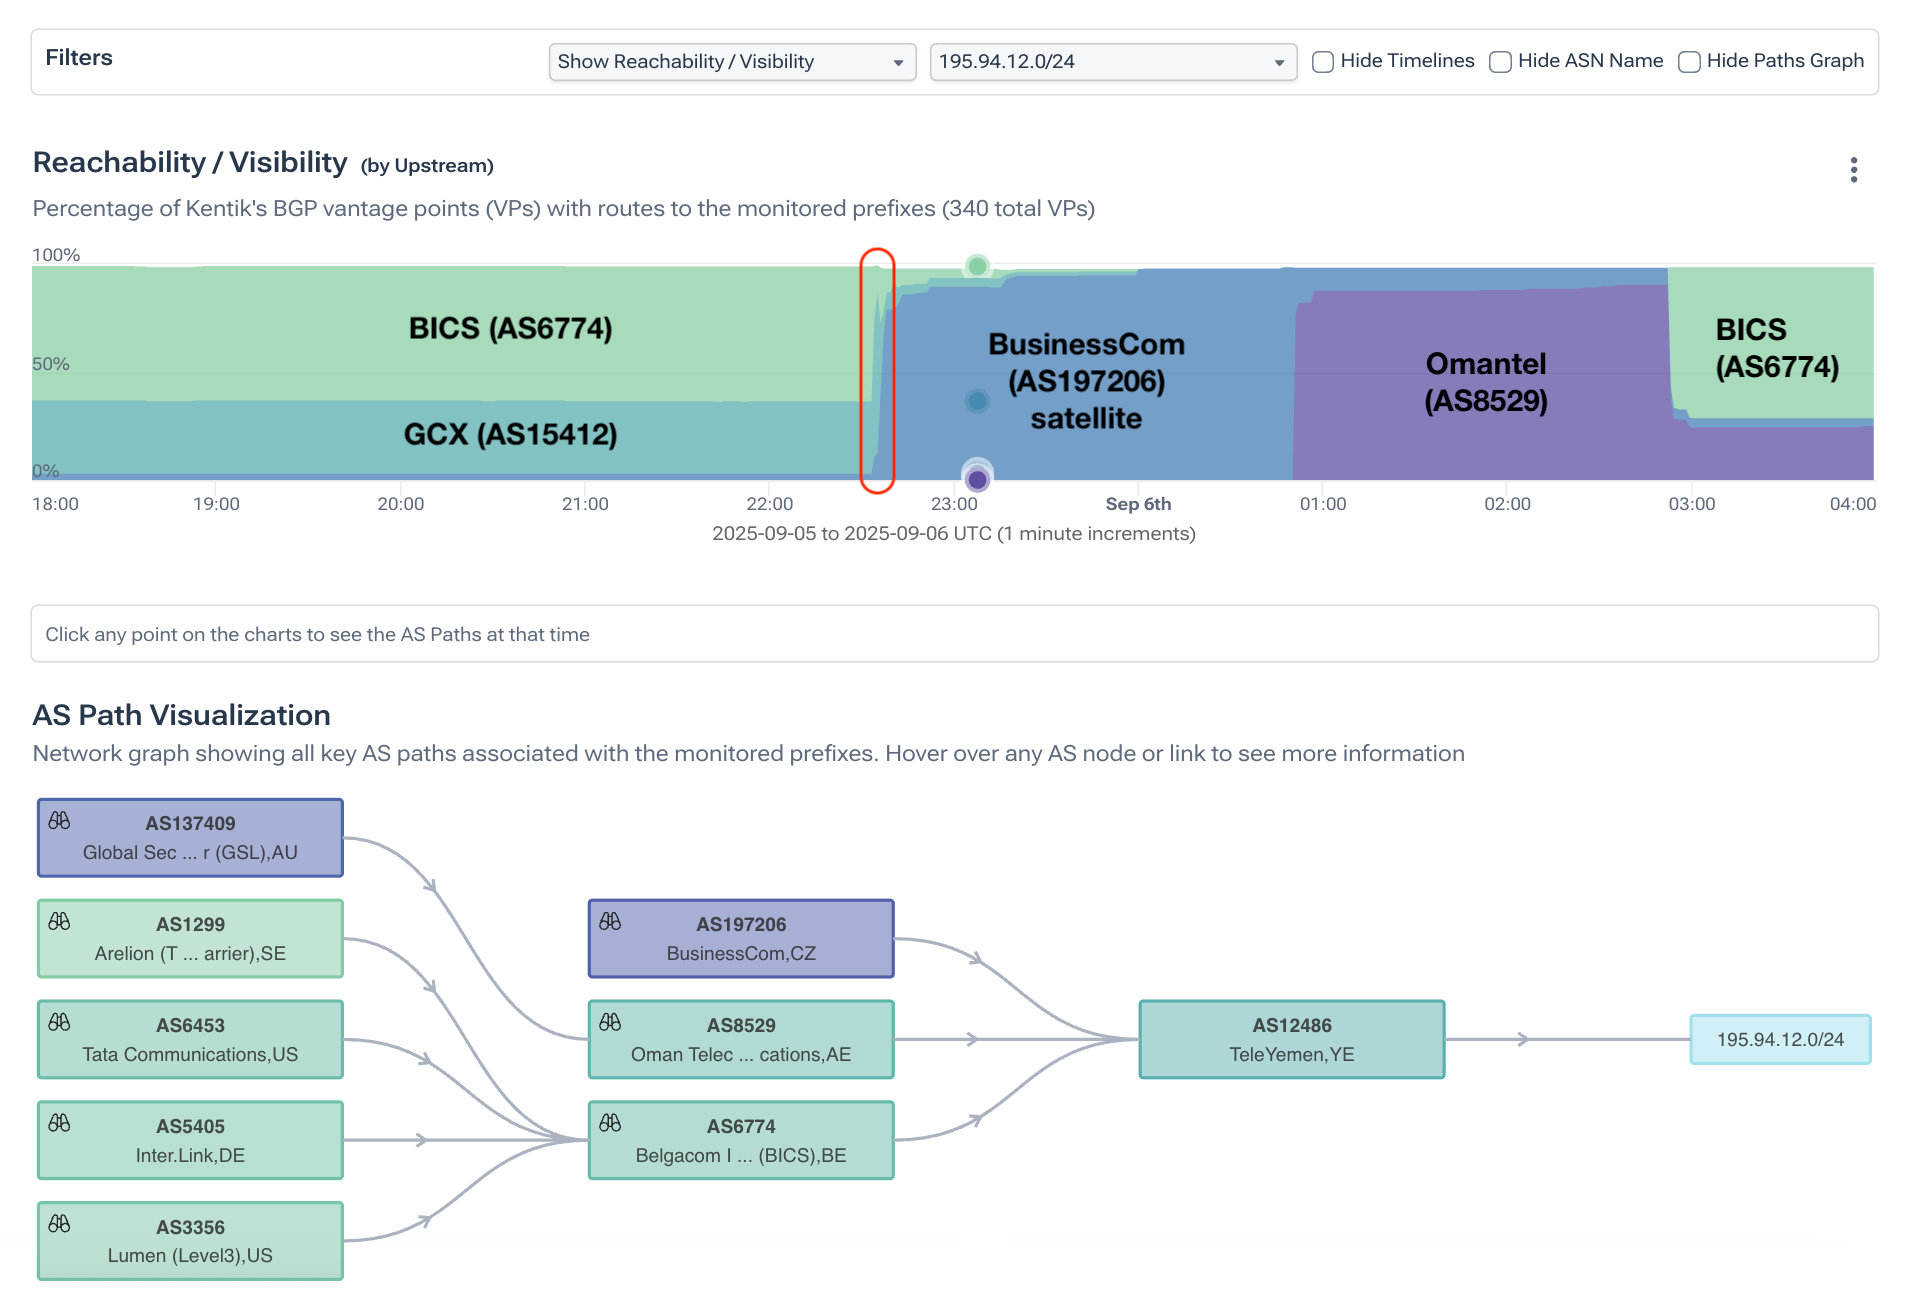
Task: Check the Hide Paths Graph option
Action: 1689,62
